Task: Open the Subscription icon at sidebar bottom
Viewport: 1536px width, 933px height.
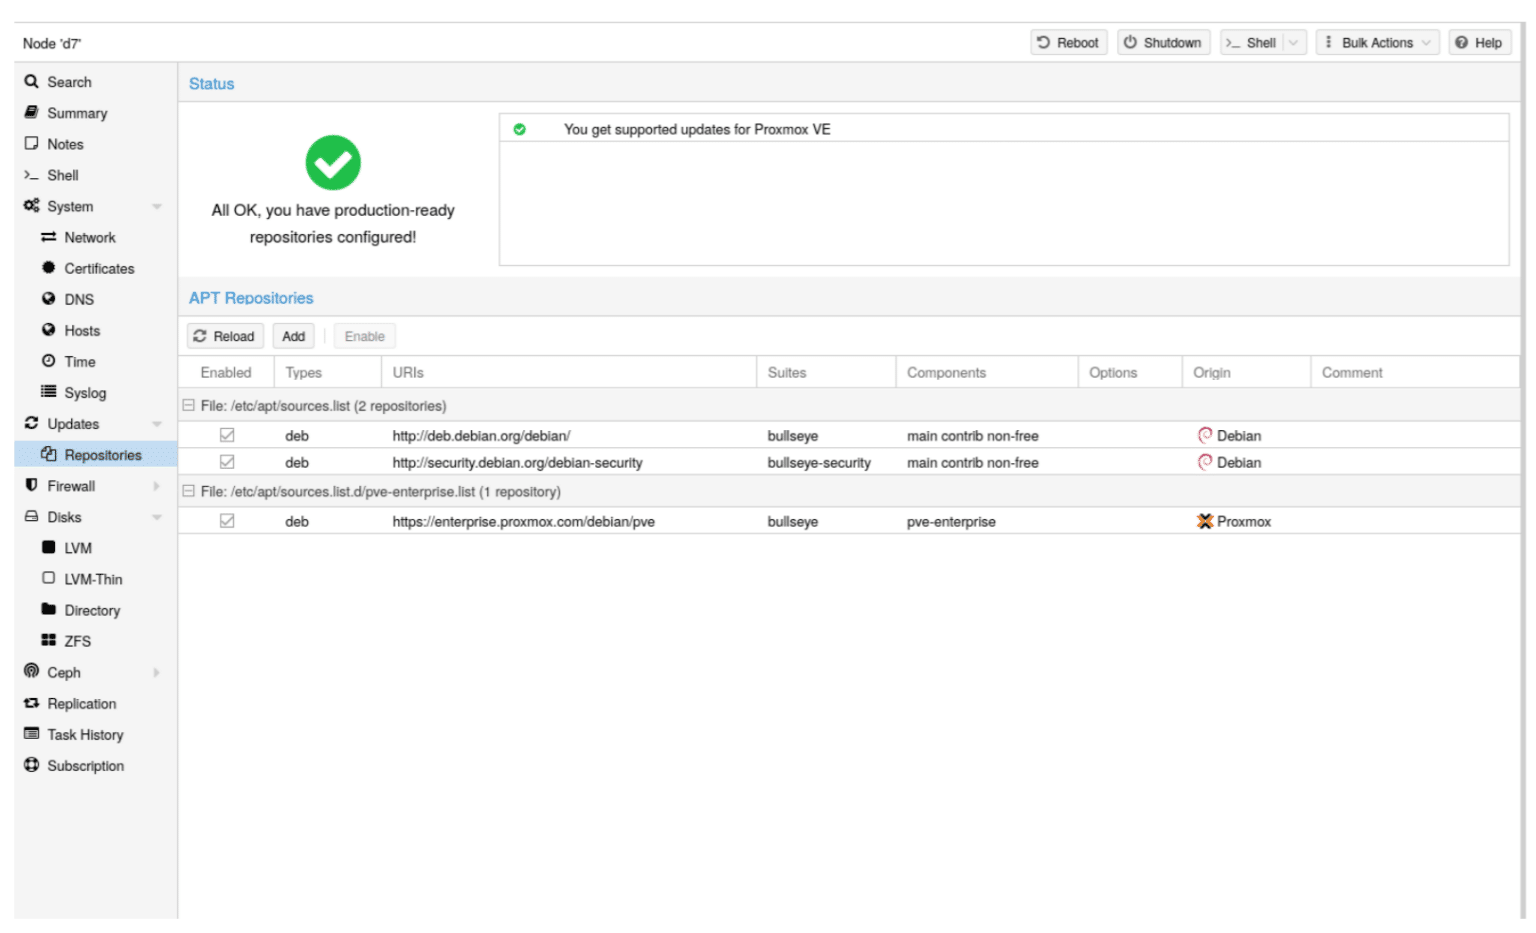Action: 31,765
